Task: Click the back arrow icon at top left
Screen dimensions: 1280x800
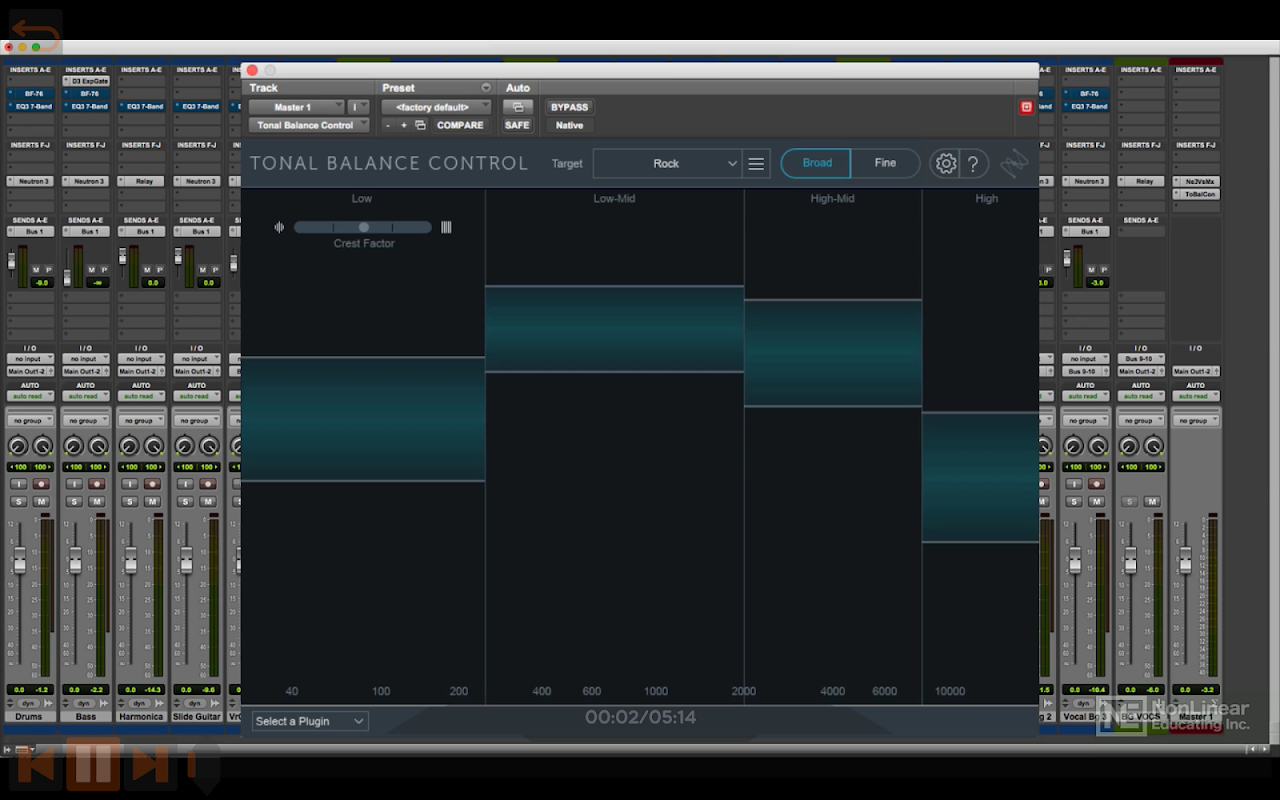Action: click(37, 35)
